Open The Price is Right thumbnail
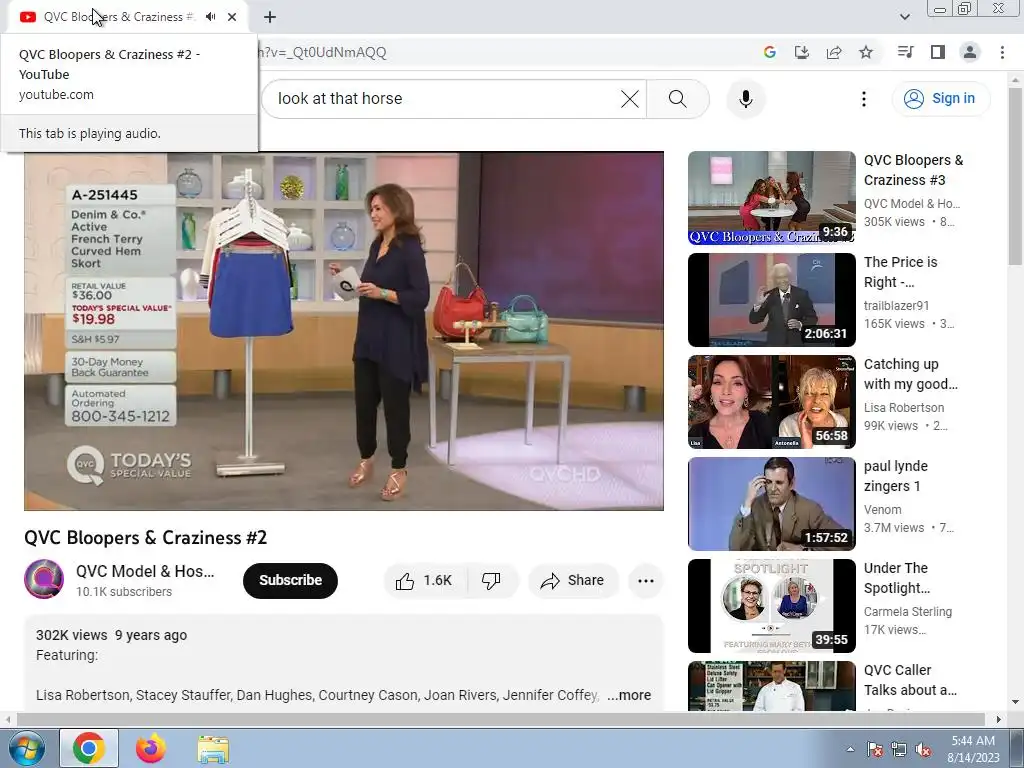 tap(771, 300)
